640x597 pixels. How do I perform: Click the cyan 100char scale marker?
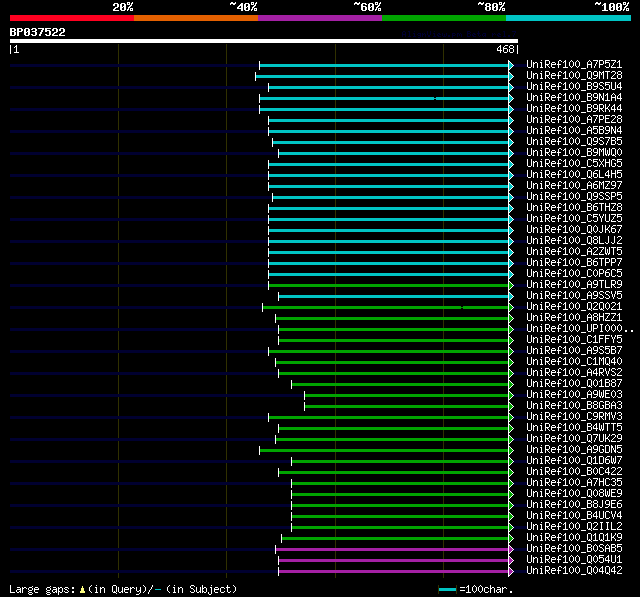(x=447, y=590)
